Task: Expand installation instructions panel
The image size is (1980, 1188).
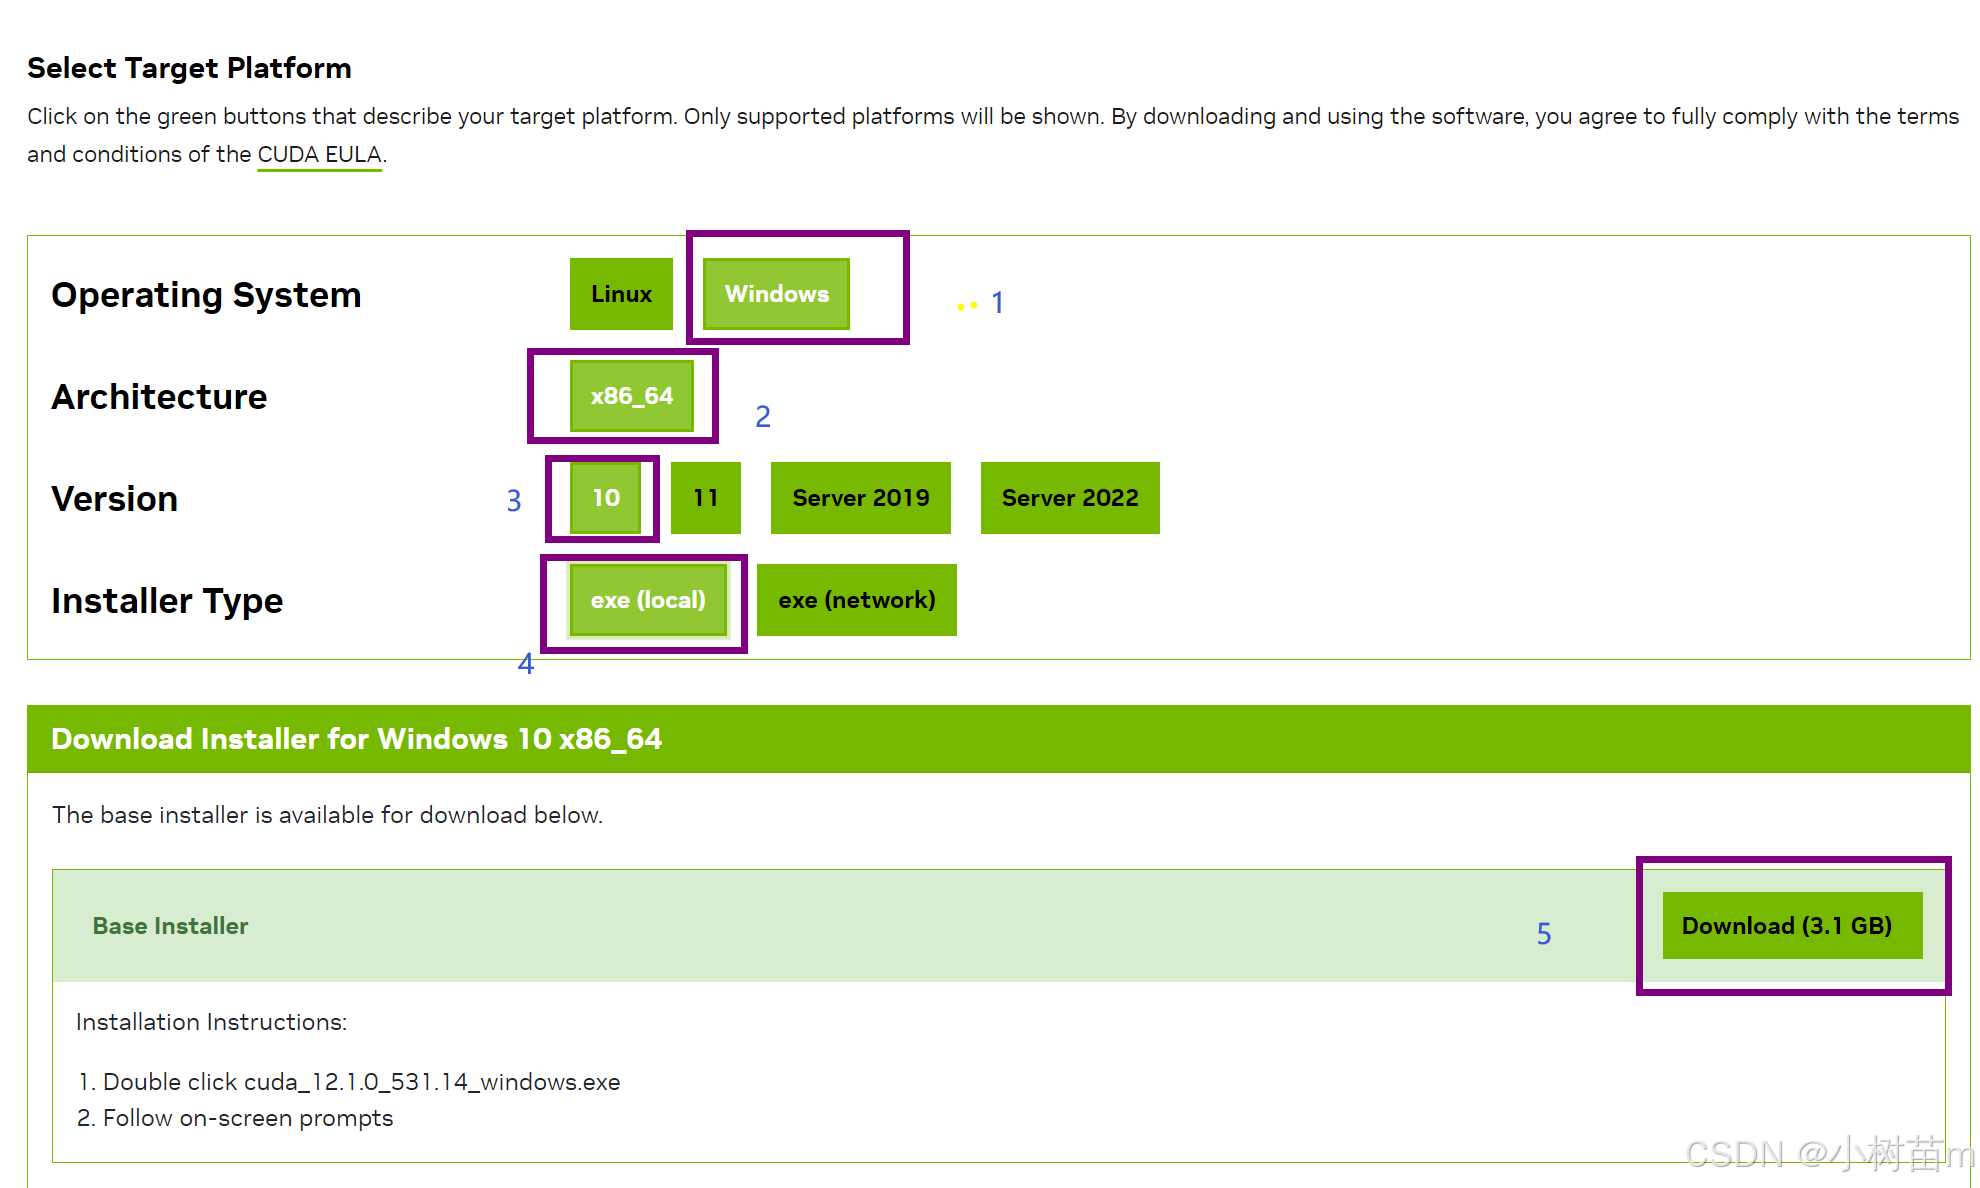Action: point(211,1021)
